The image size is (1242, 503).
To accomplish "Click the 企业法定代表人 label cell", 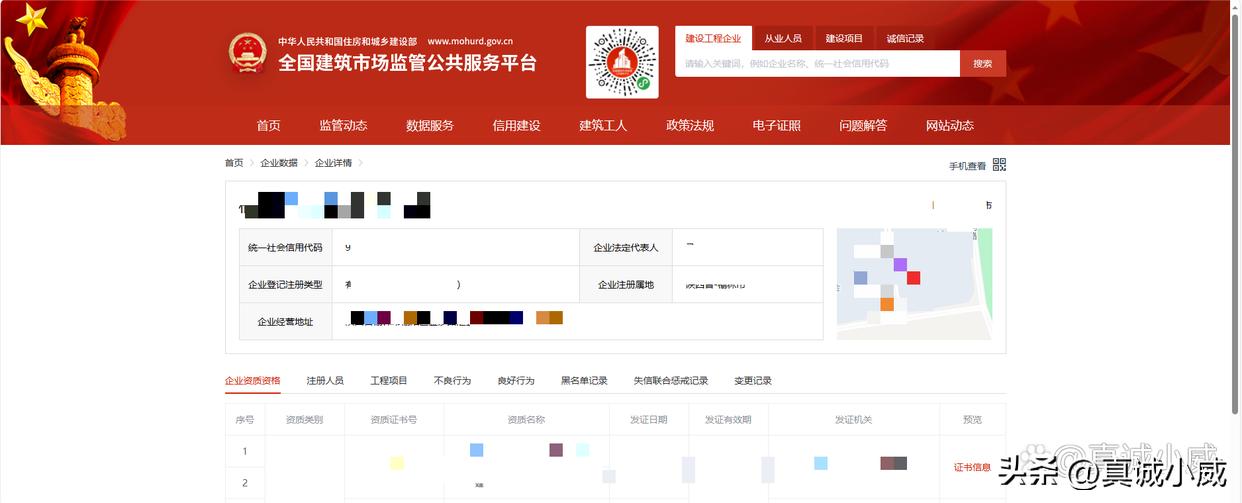I will [626, 247].
